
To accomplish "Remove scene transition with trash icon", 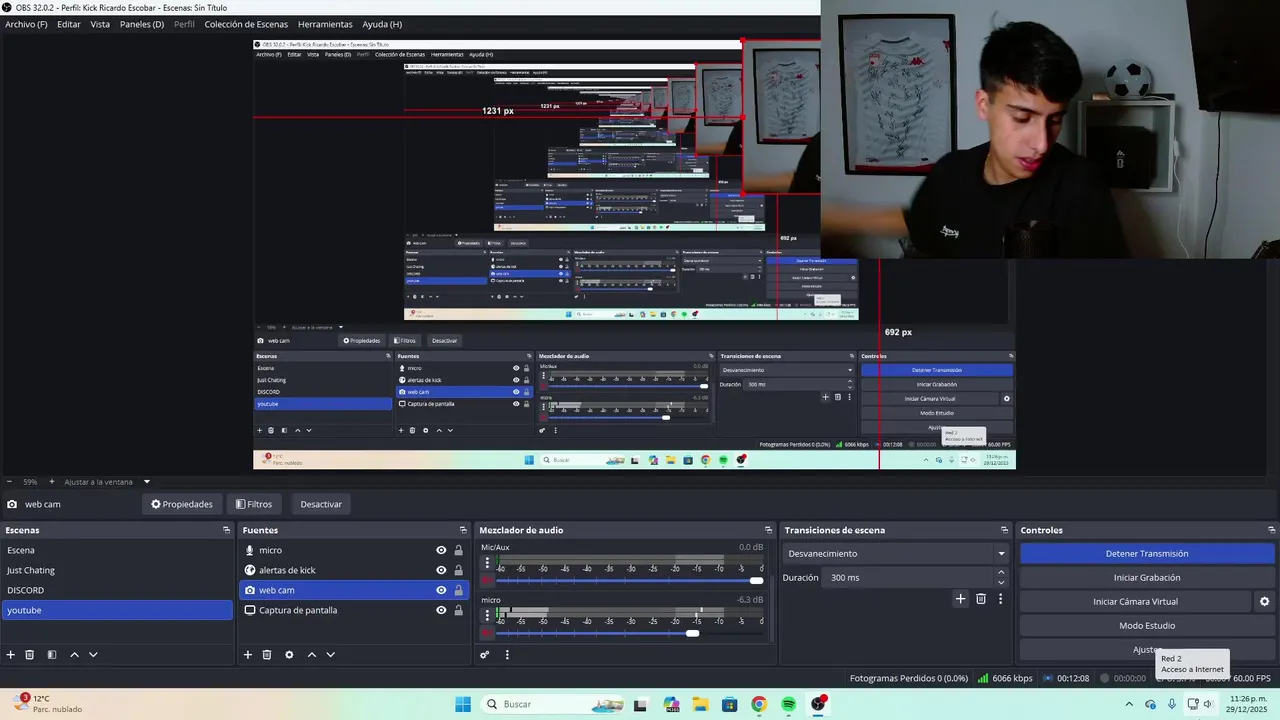I will [981, 599].
